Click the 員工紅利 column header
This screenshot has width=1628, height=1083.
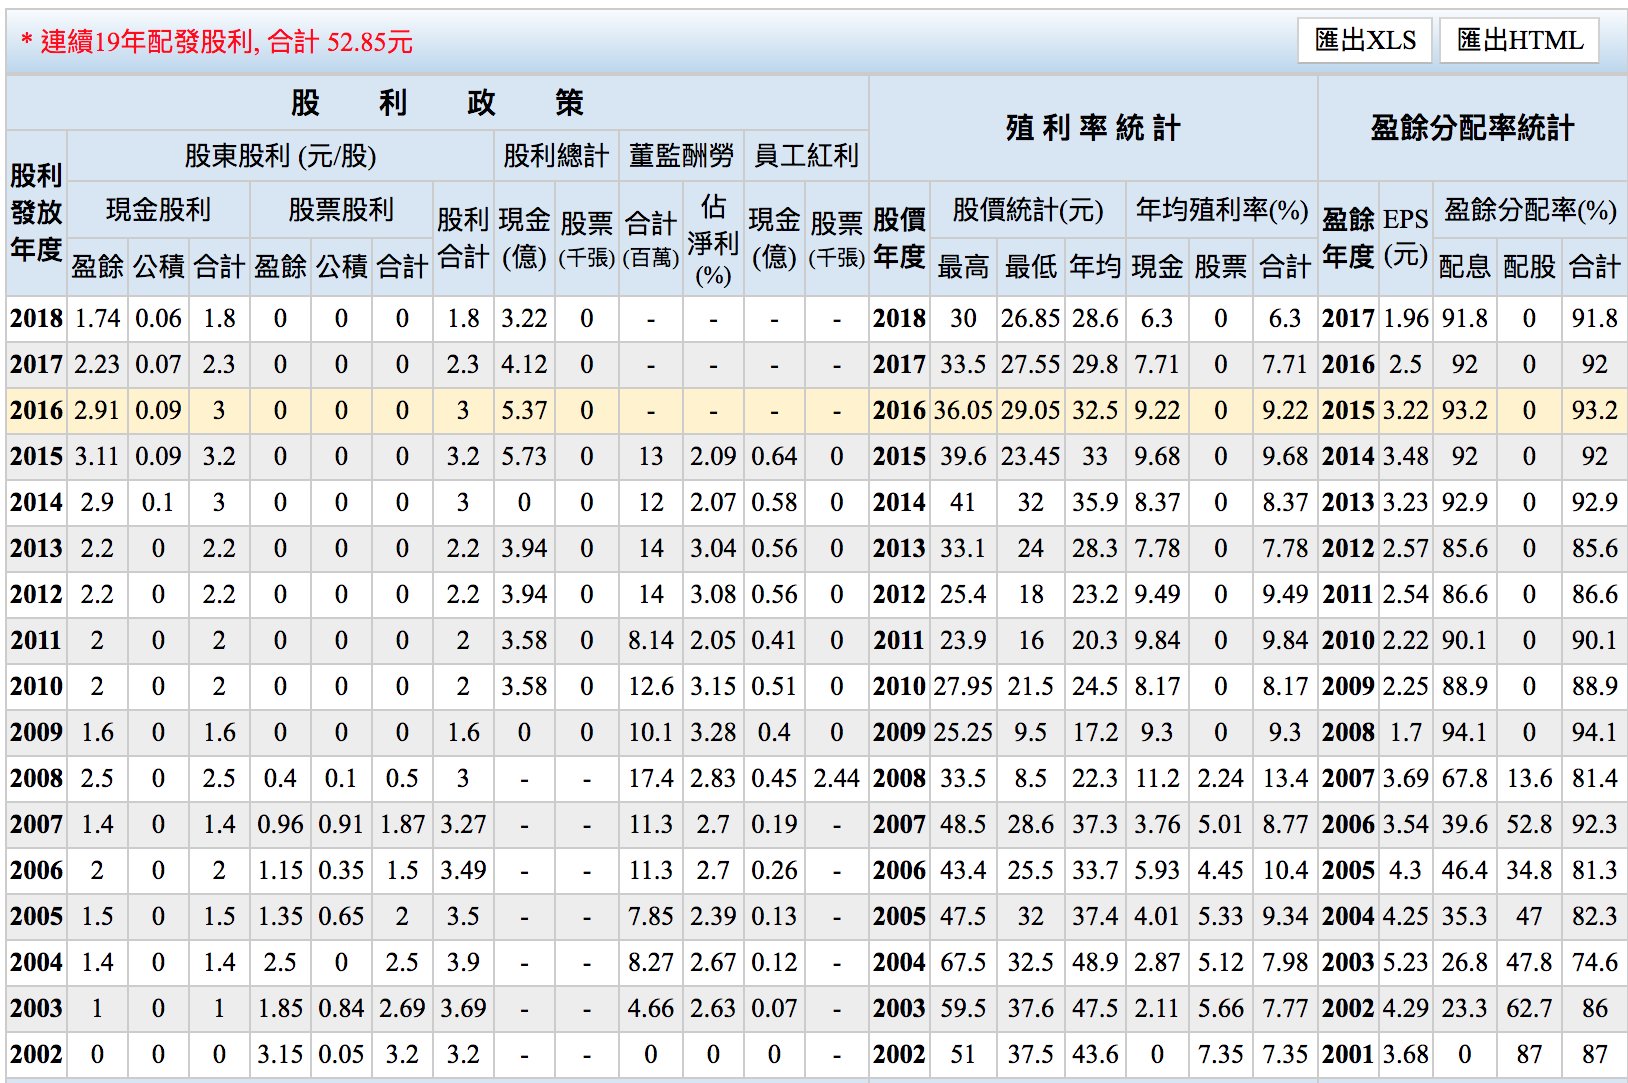tap(805, 156)
